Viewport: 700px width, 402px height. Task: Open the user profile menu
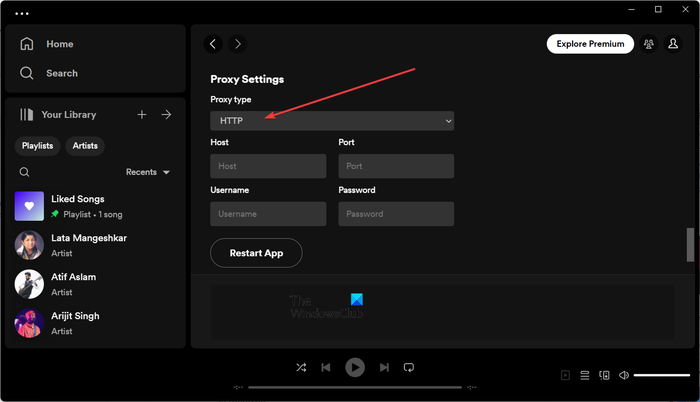point(674,44)
